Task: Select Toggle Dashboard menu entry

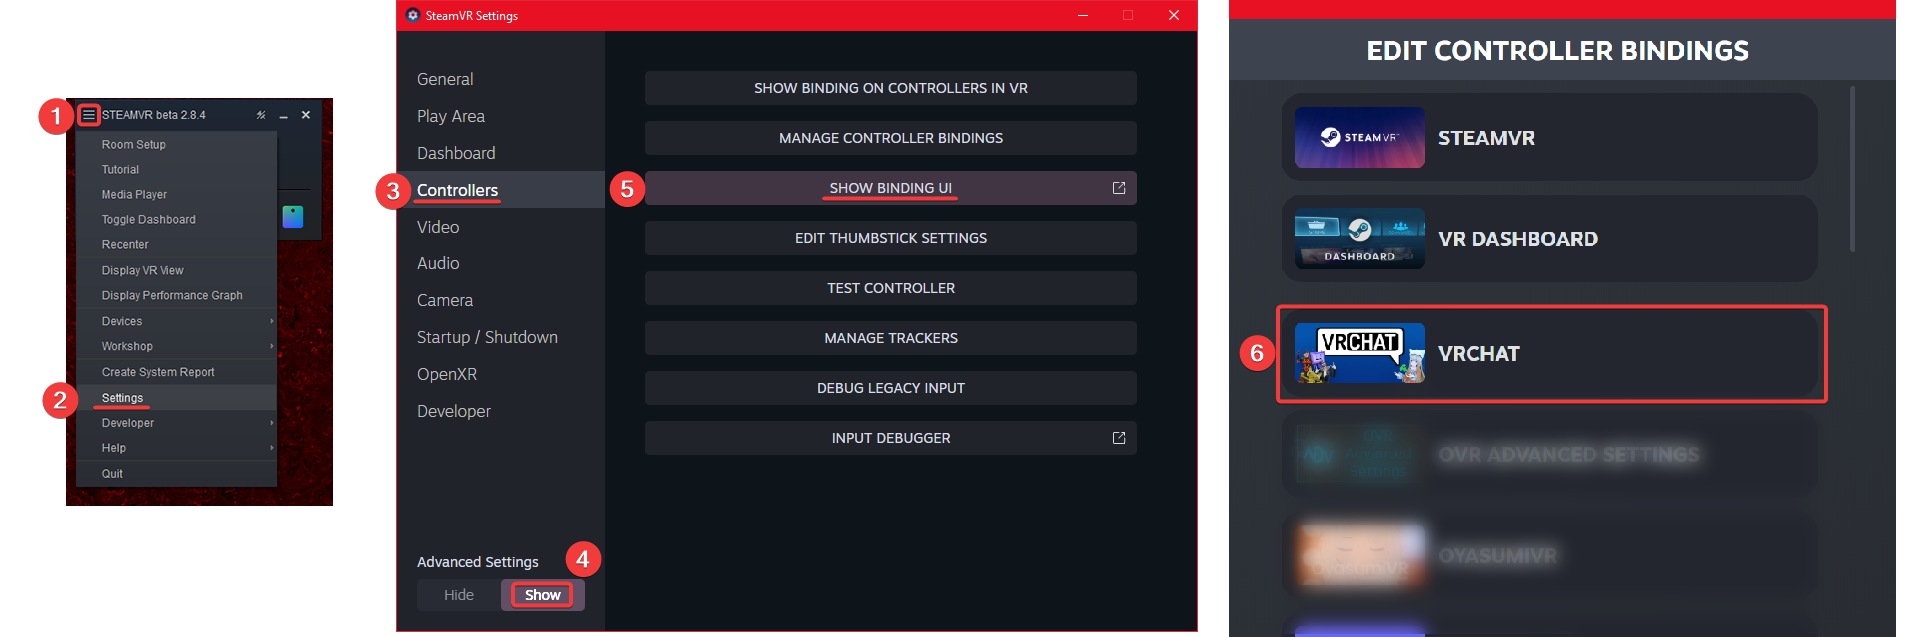Action: (x=176, y=219)
